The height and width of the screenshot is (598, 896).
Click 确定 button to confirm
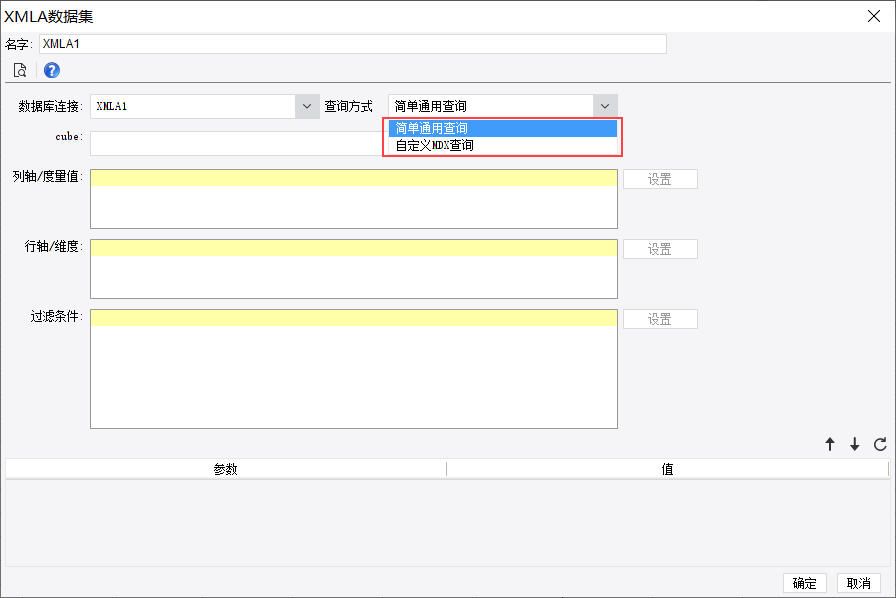point(805,583)
